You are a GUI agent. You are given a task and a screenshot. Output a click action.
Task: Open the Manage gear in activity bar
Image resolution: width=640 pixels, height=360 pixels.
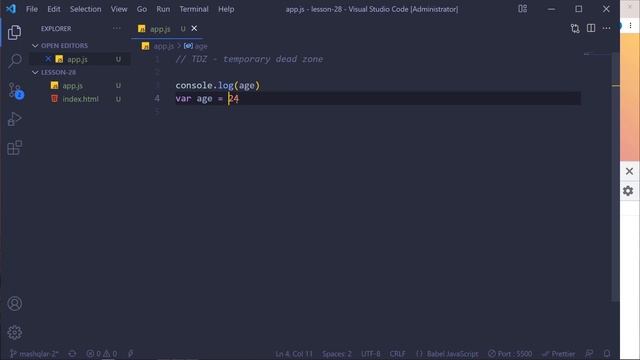(15, 333)
